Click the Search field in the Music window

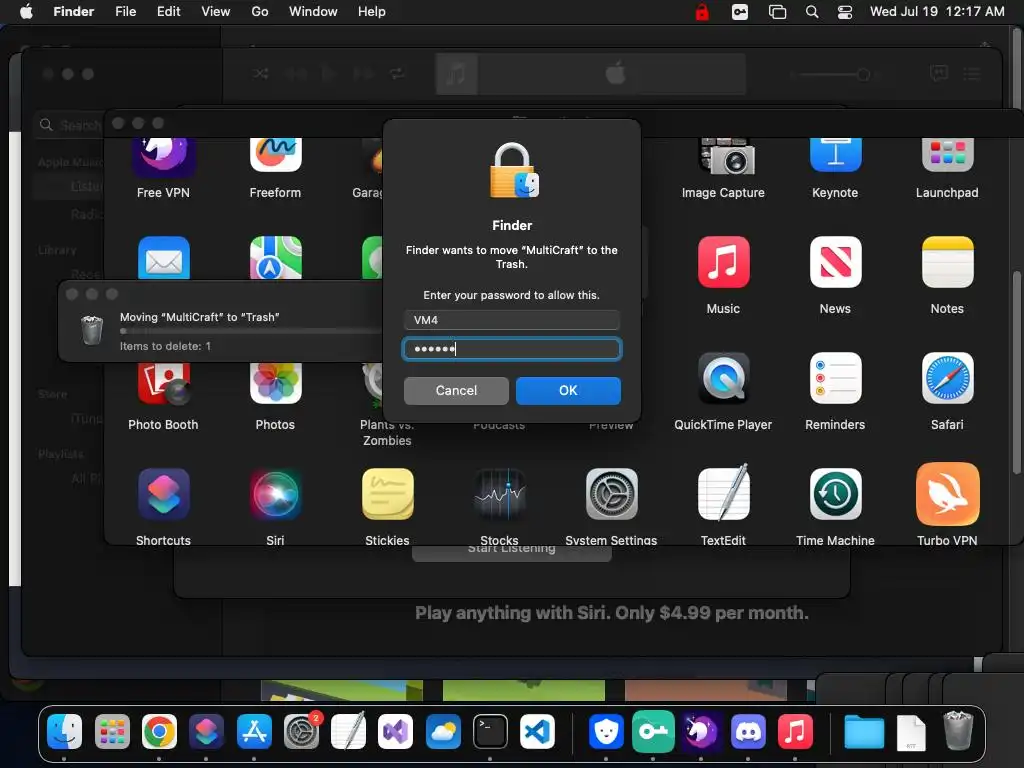pos(71,125)
